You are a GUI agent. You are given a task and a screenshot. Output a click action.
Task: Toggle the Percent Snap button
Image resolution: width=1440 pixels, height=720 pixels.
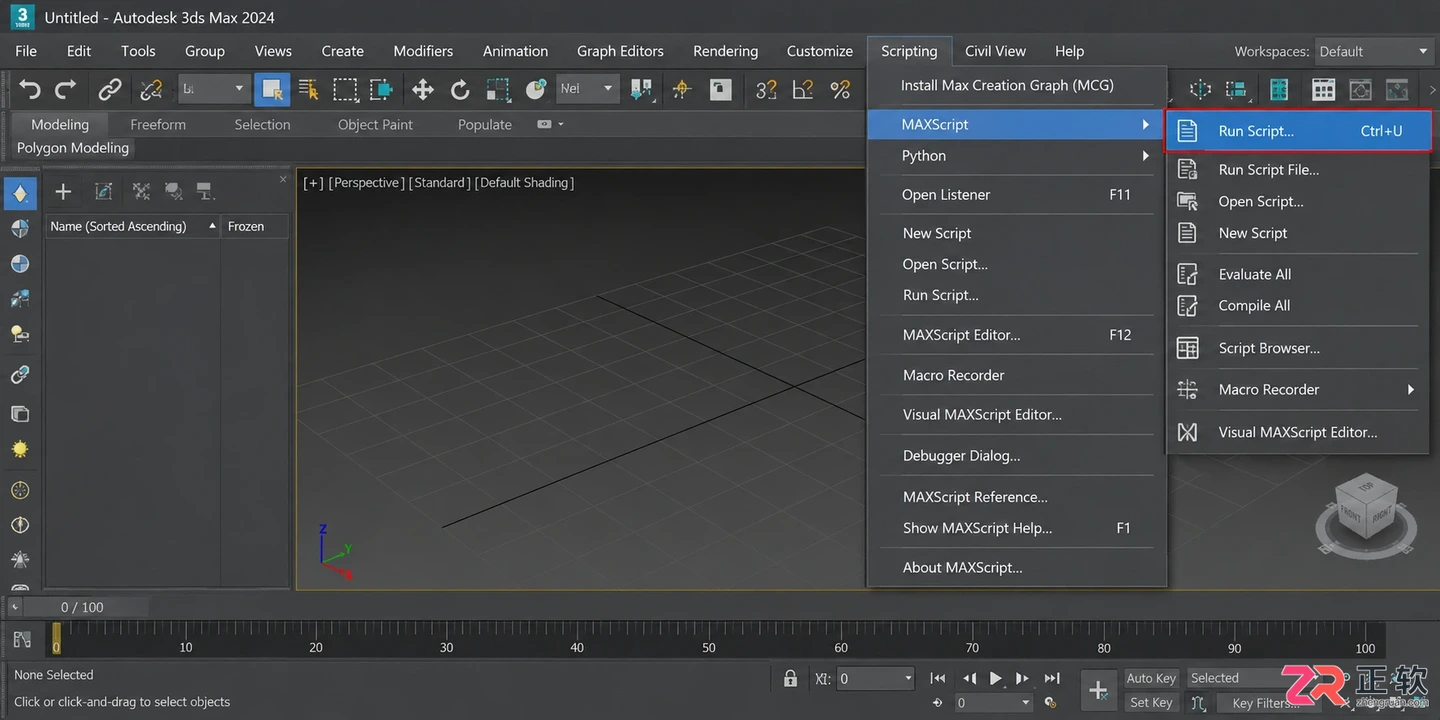click(x=840, y=89)
